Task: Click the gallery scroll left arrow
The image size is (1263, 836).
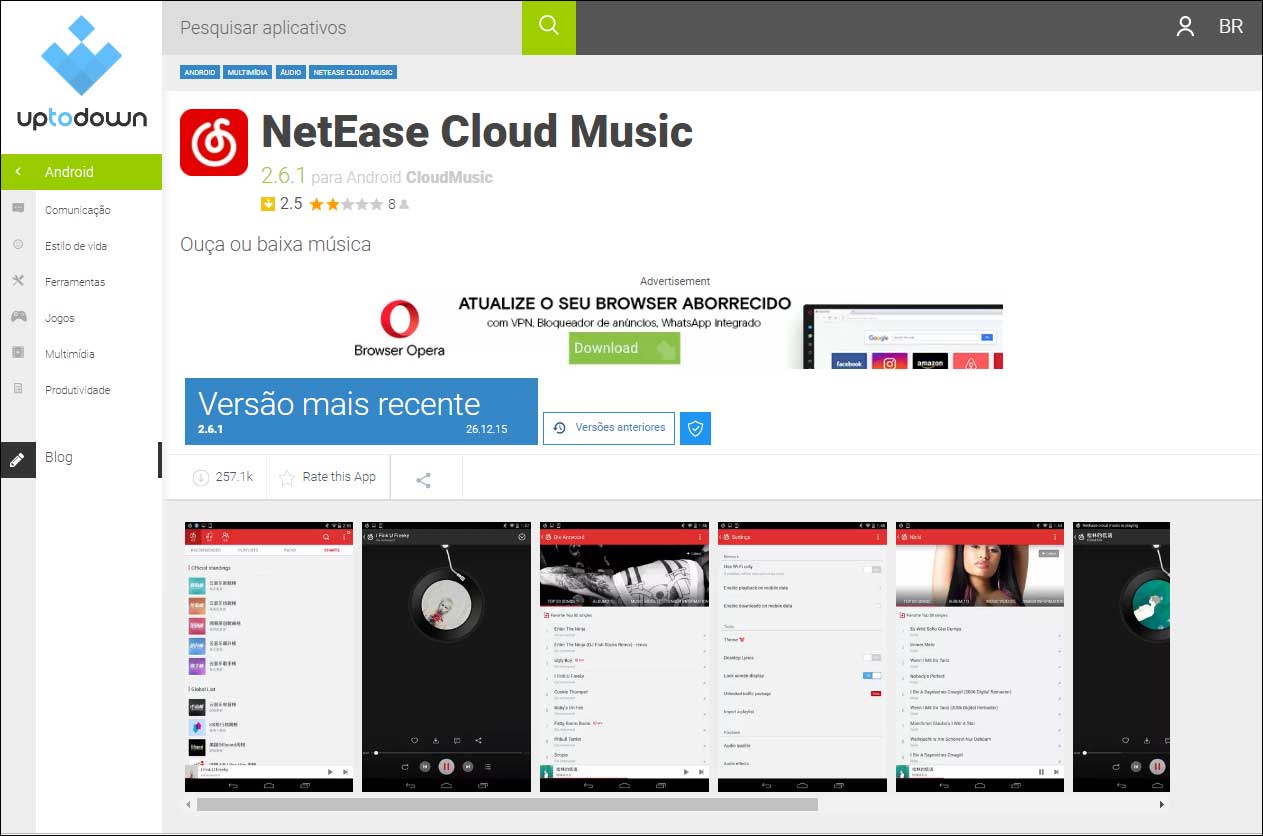Action: pyautogui.click(x=190, y=804)
